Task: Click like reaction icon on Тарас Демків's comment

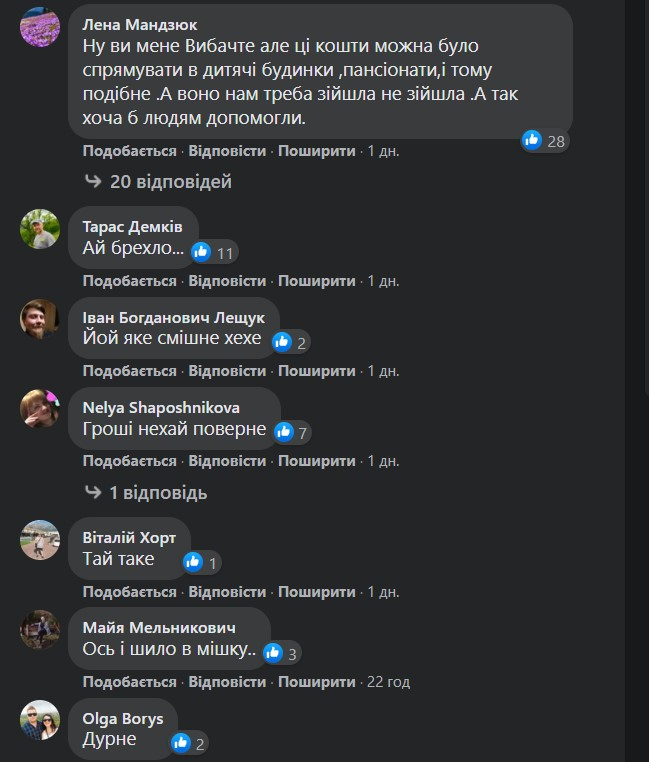Action: pos(202,252)
